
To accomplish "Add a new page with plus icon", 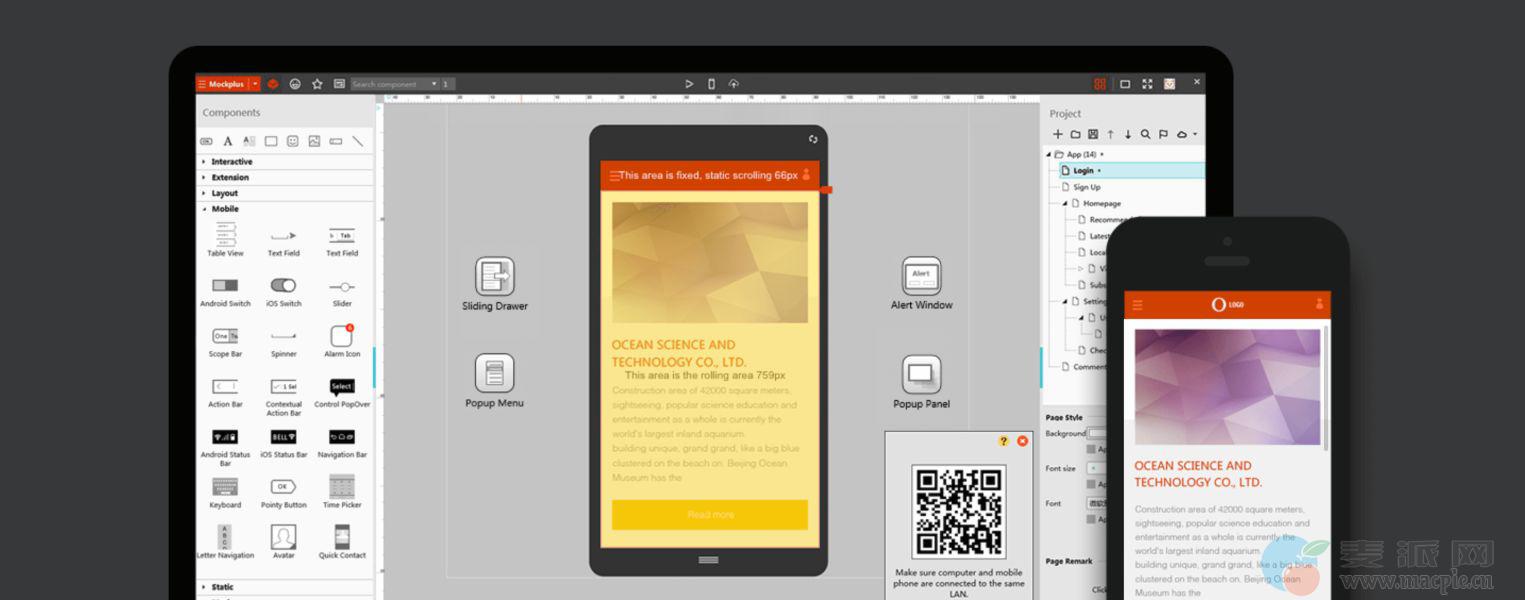I will tap(1058, 134).
